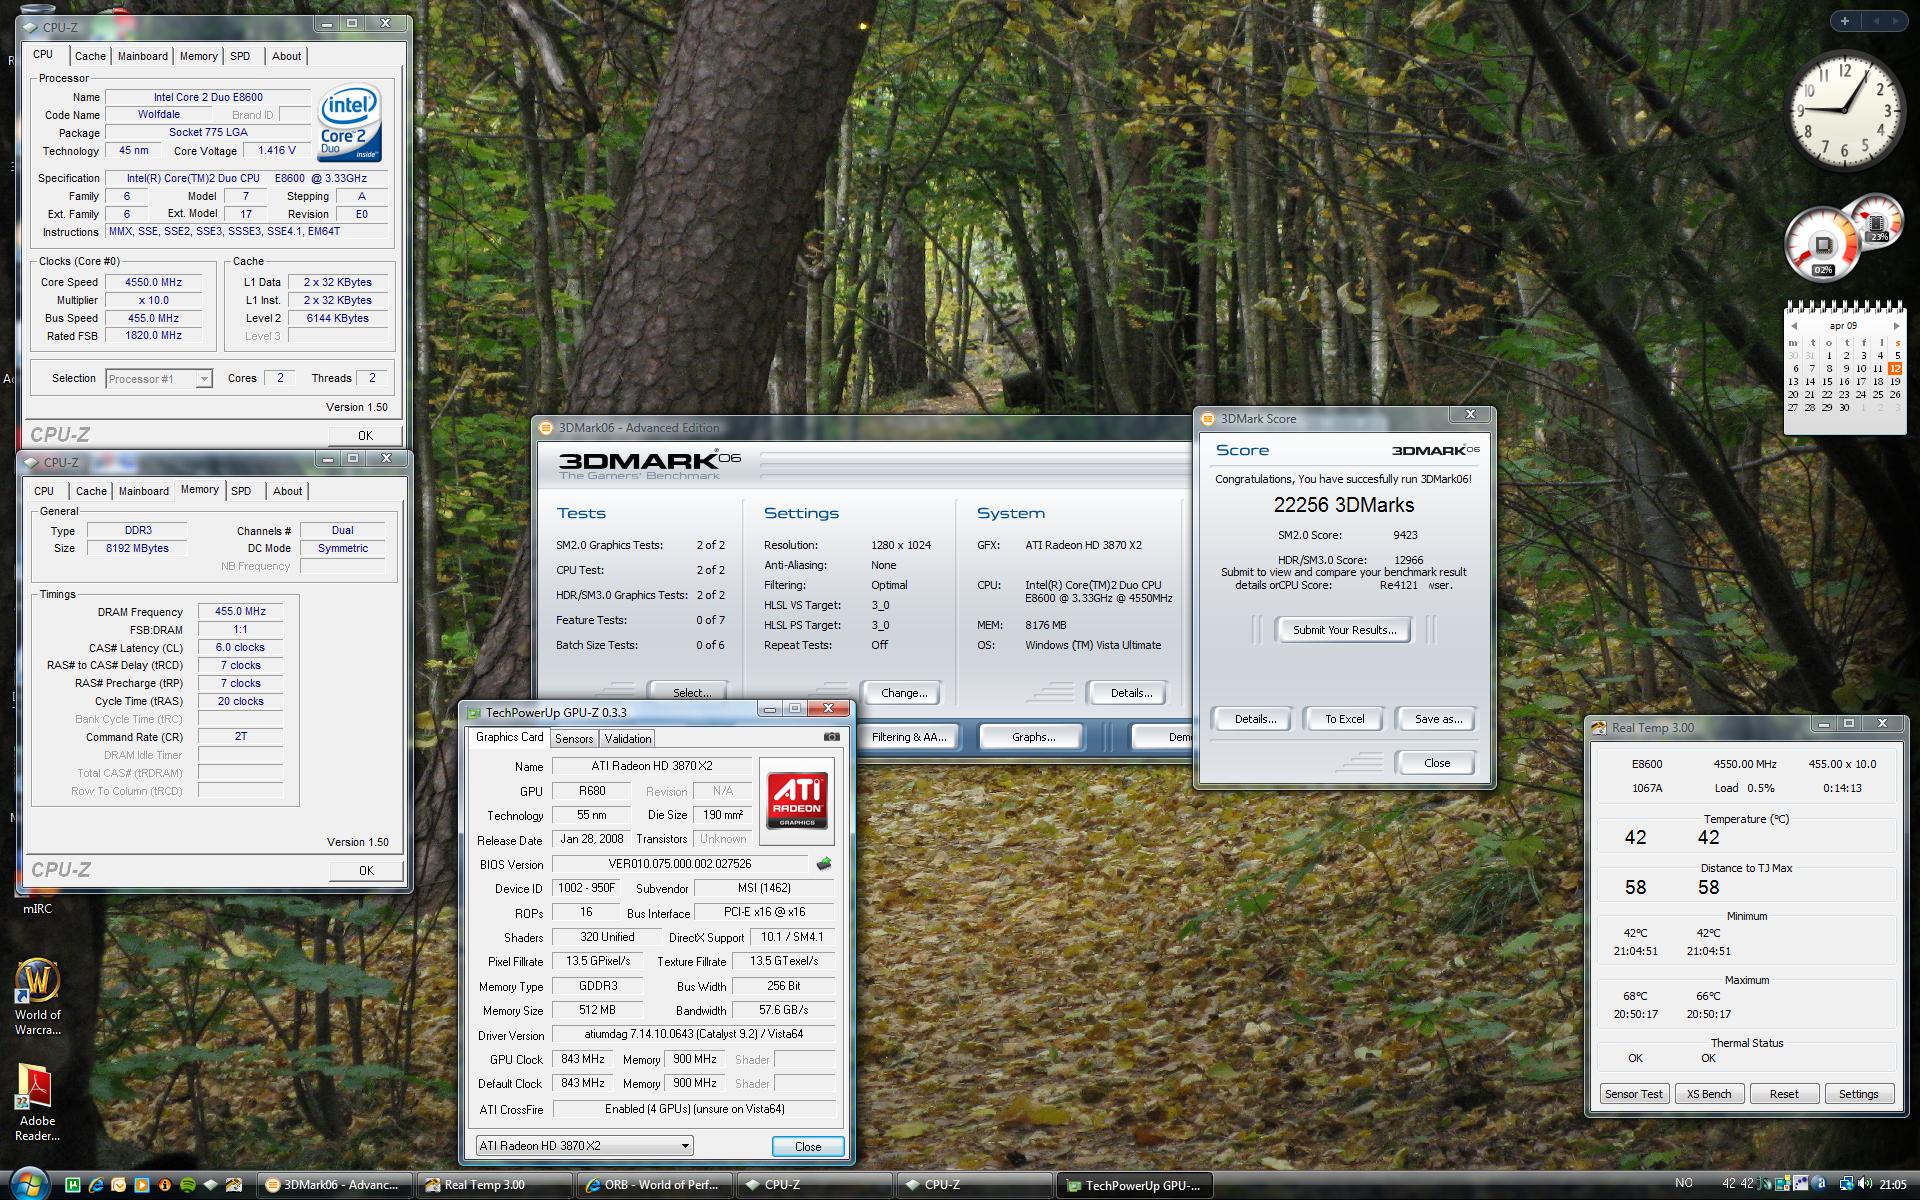Go to next month in calendar gadget
The width and height of the screenshot is (1920, 1200).
click(1896, 326)
